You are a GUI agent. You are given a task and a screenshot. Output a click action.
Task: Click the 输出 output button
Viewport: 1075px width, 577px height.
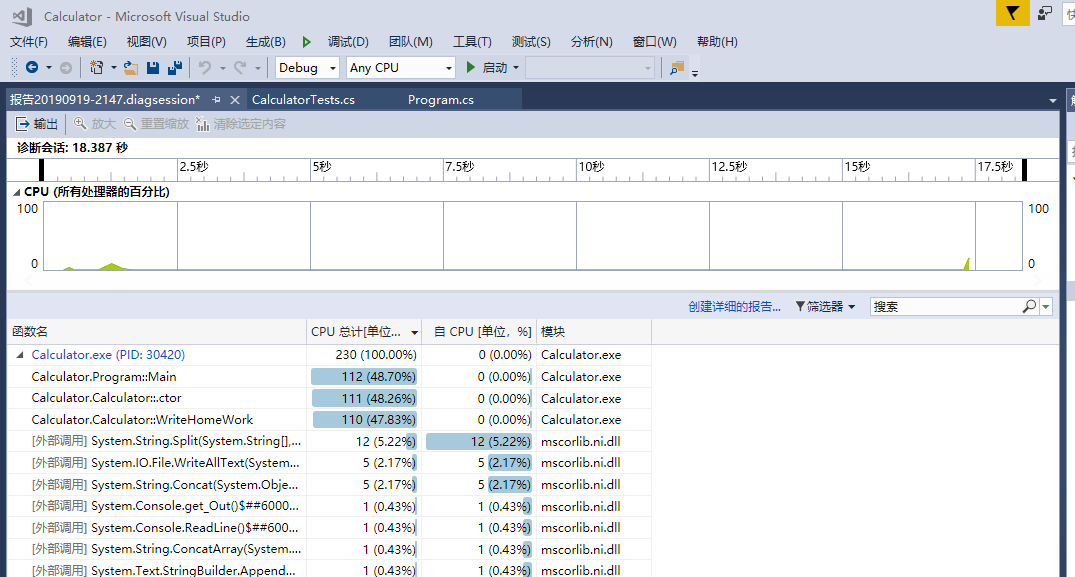pyautogui.click(x=36, y=123)
